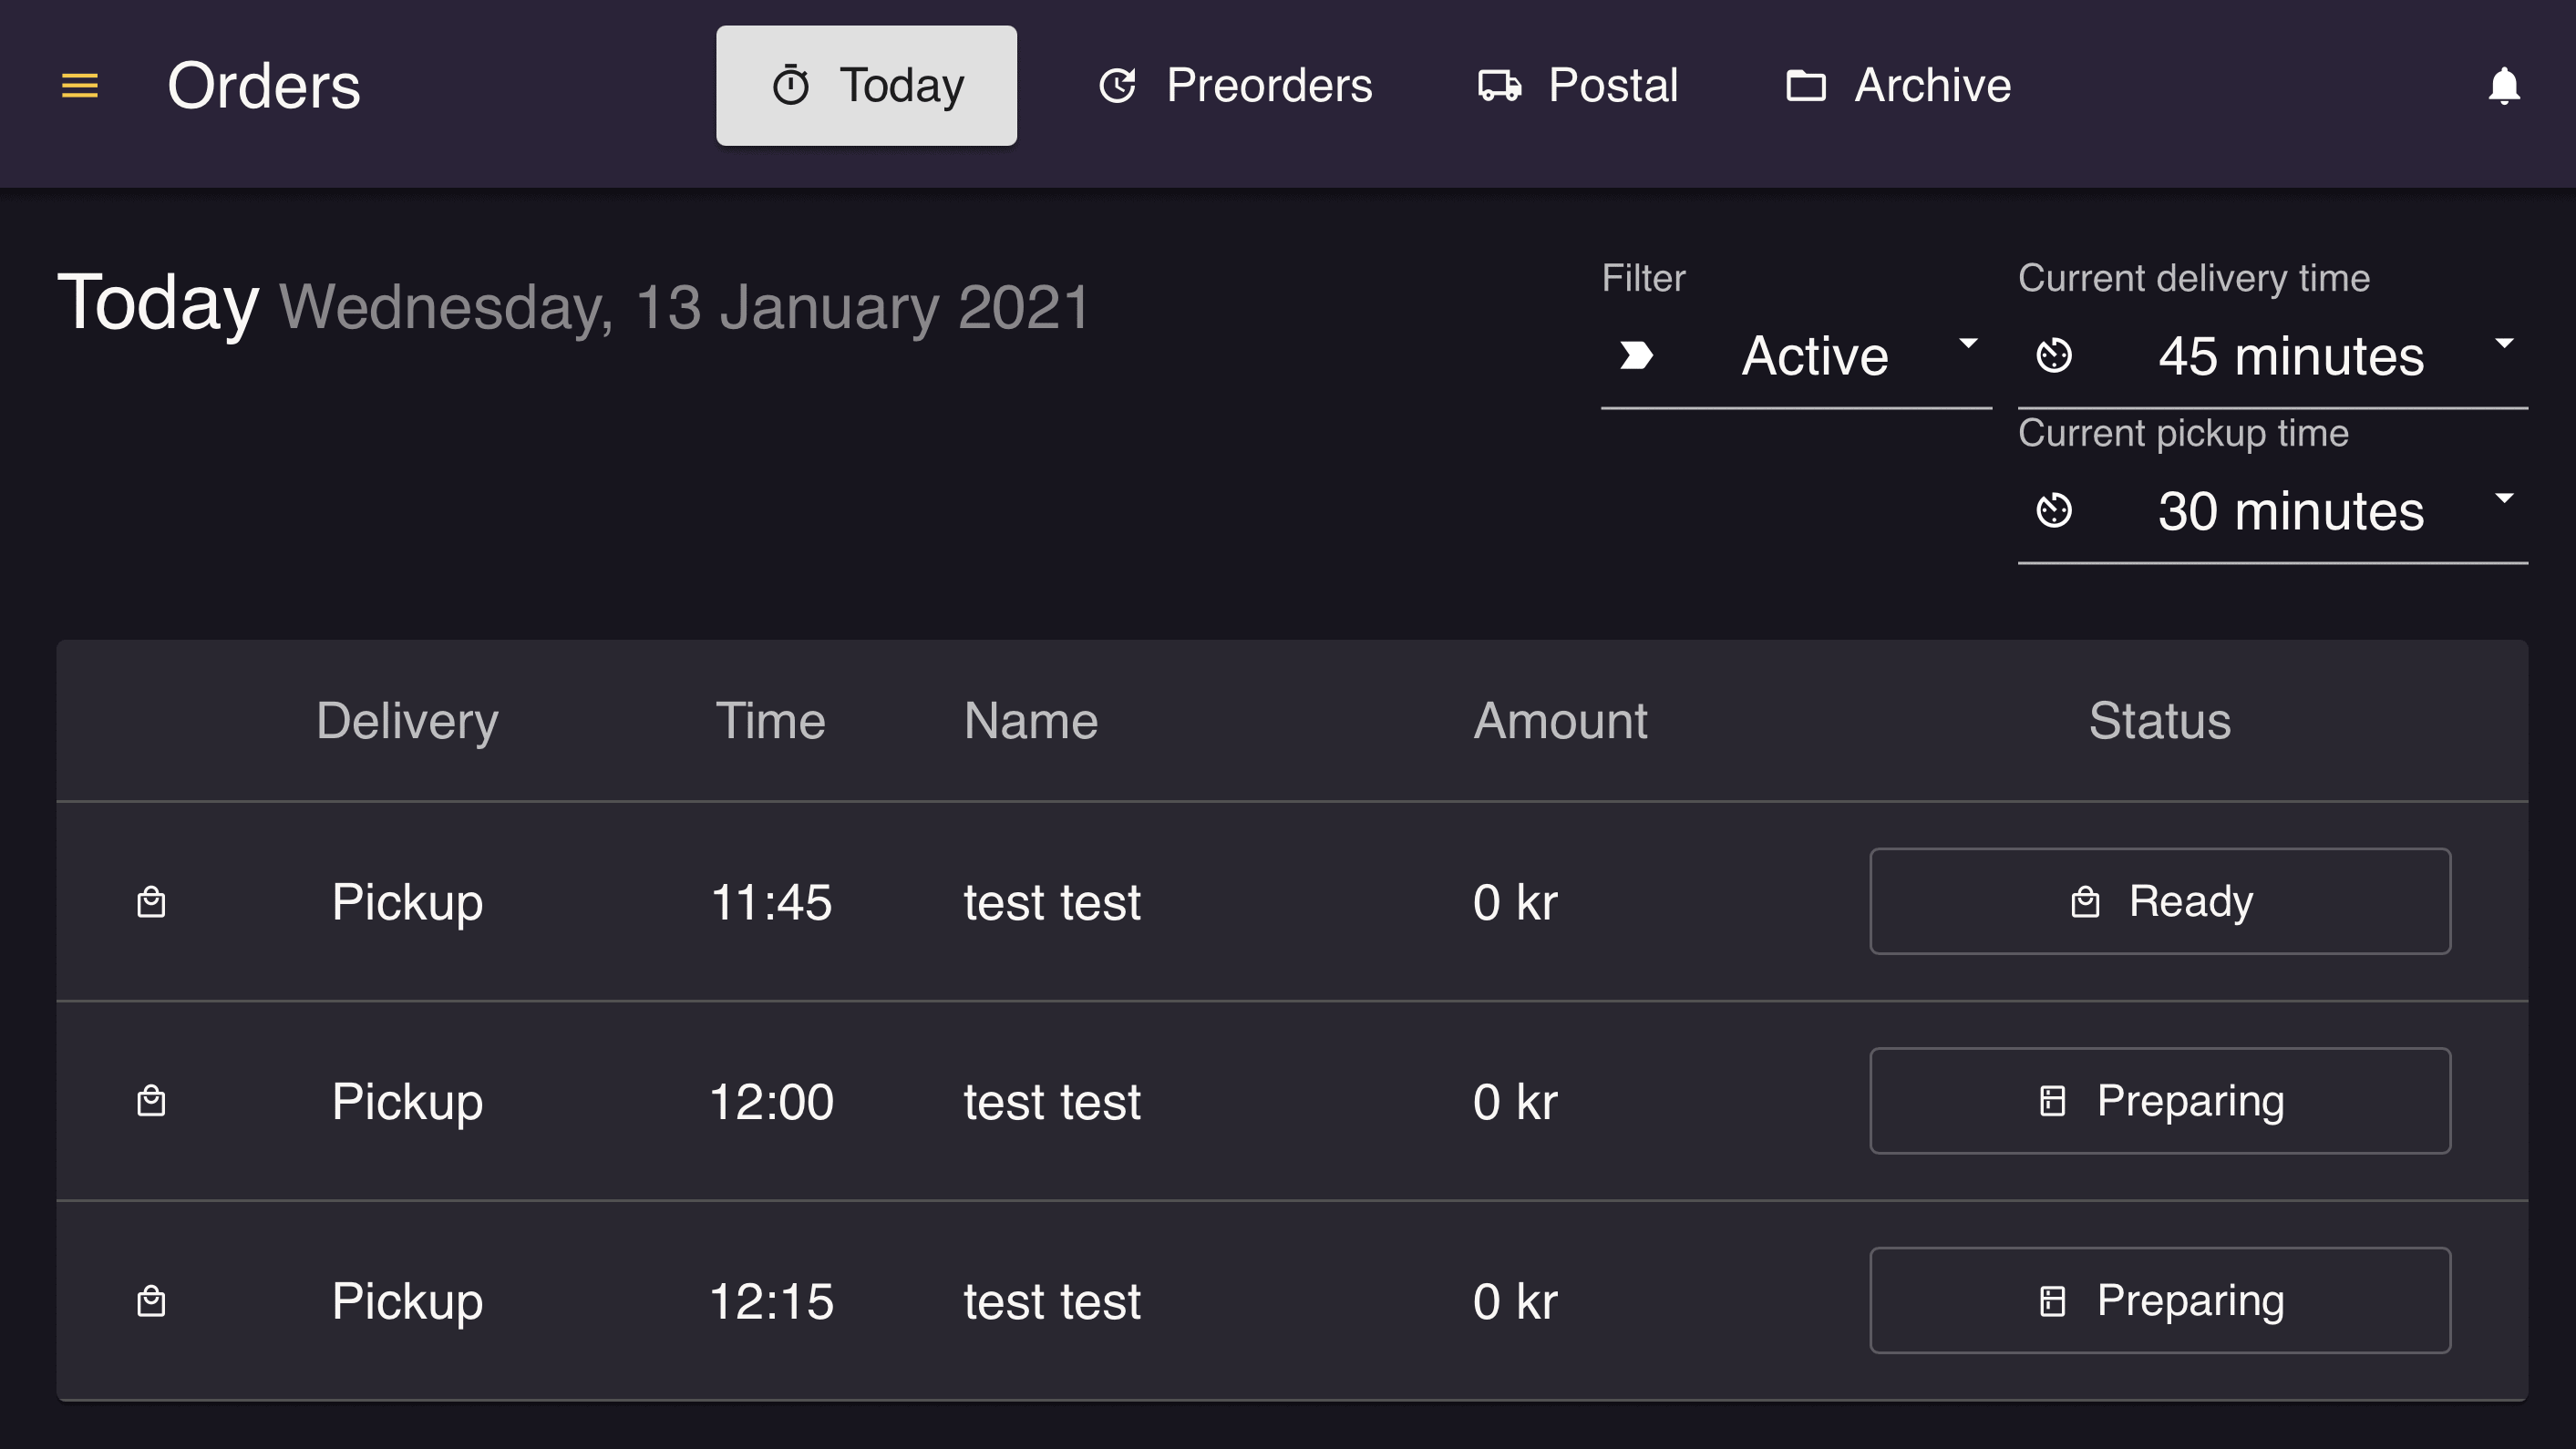Click the Time column header
Image resolution: width=2576 pixels, height=1449 pixels.
[770, 722]
